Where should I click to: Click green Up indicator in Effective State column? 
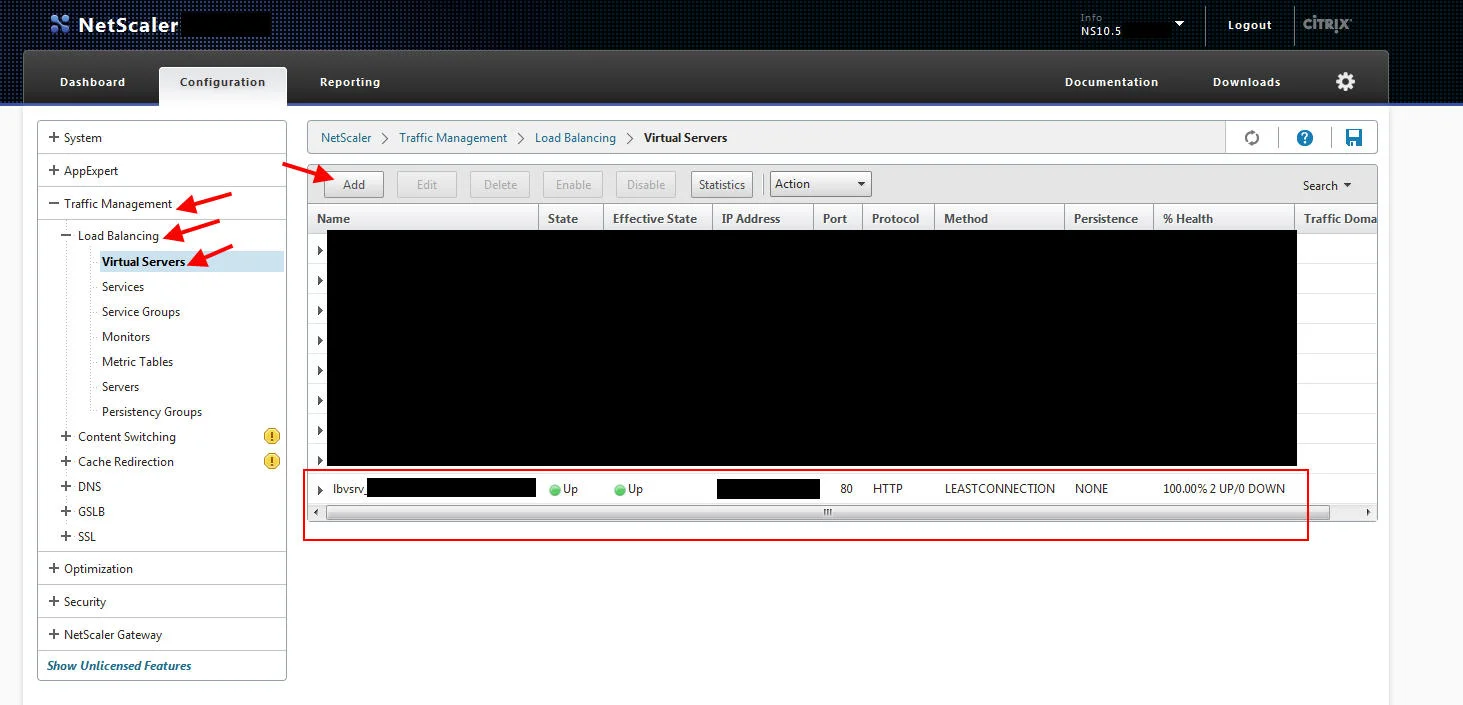pyautogui.click(x=620, y=490)
